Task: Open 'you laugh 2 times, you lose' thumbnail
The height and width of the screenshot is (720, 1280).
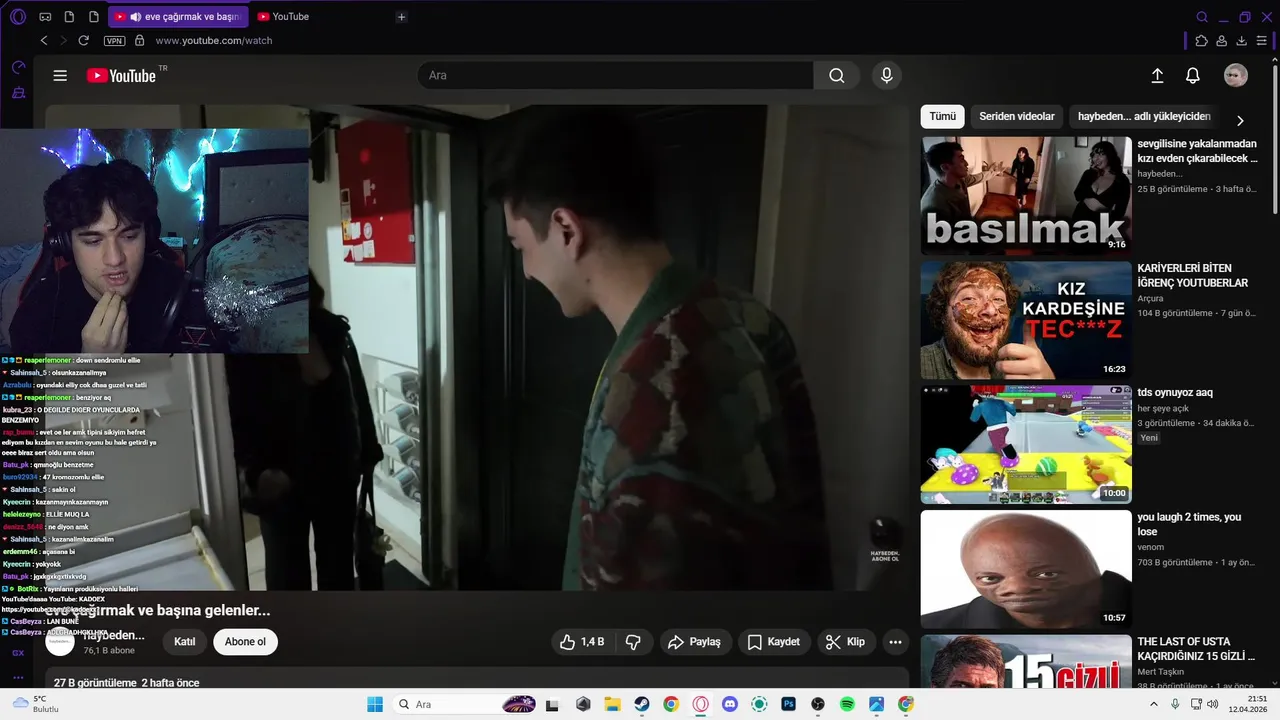Action: (1026, 569)
